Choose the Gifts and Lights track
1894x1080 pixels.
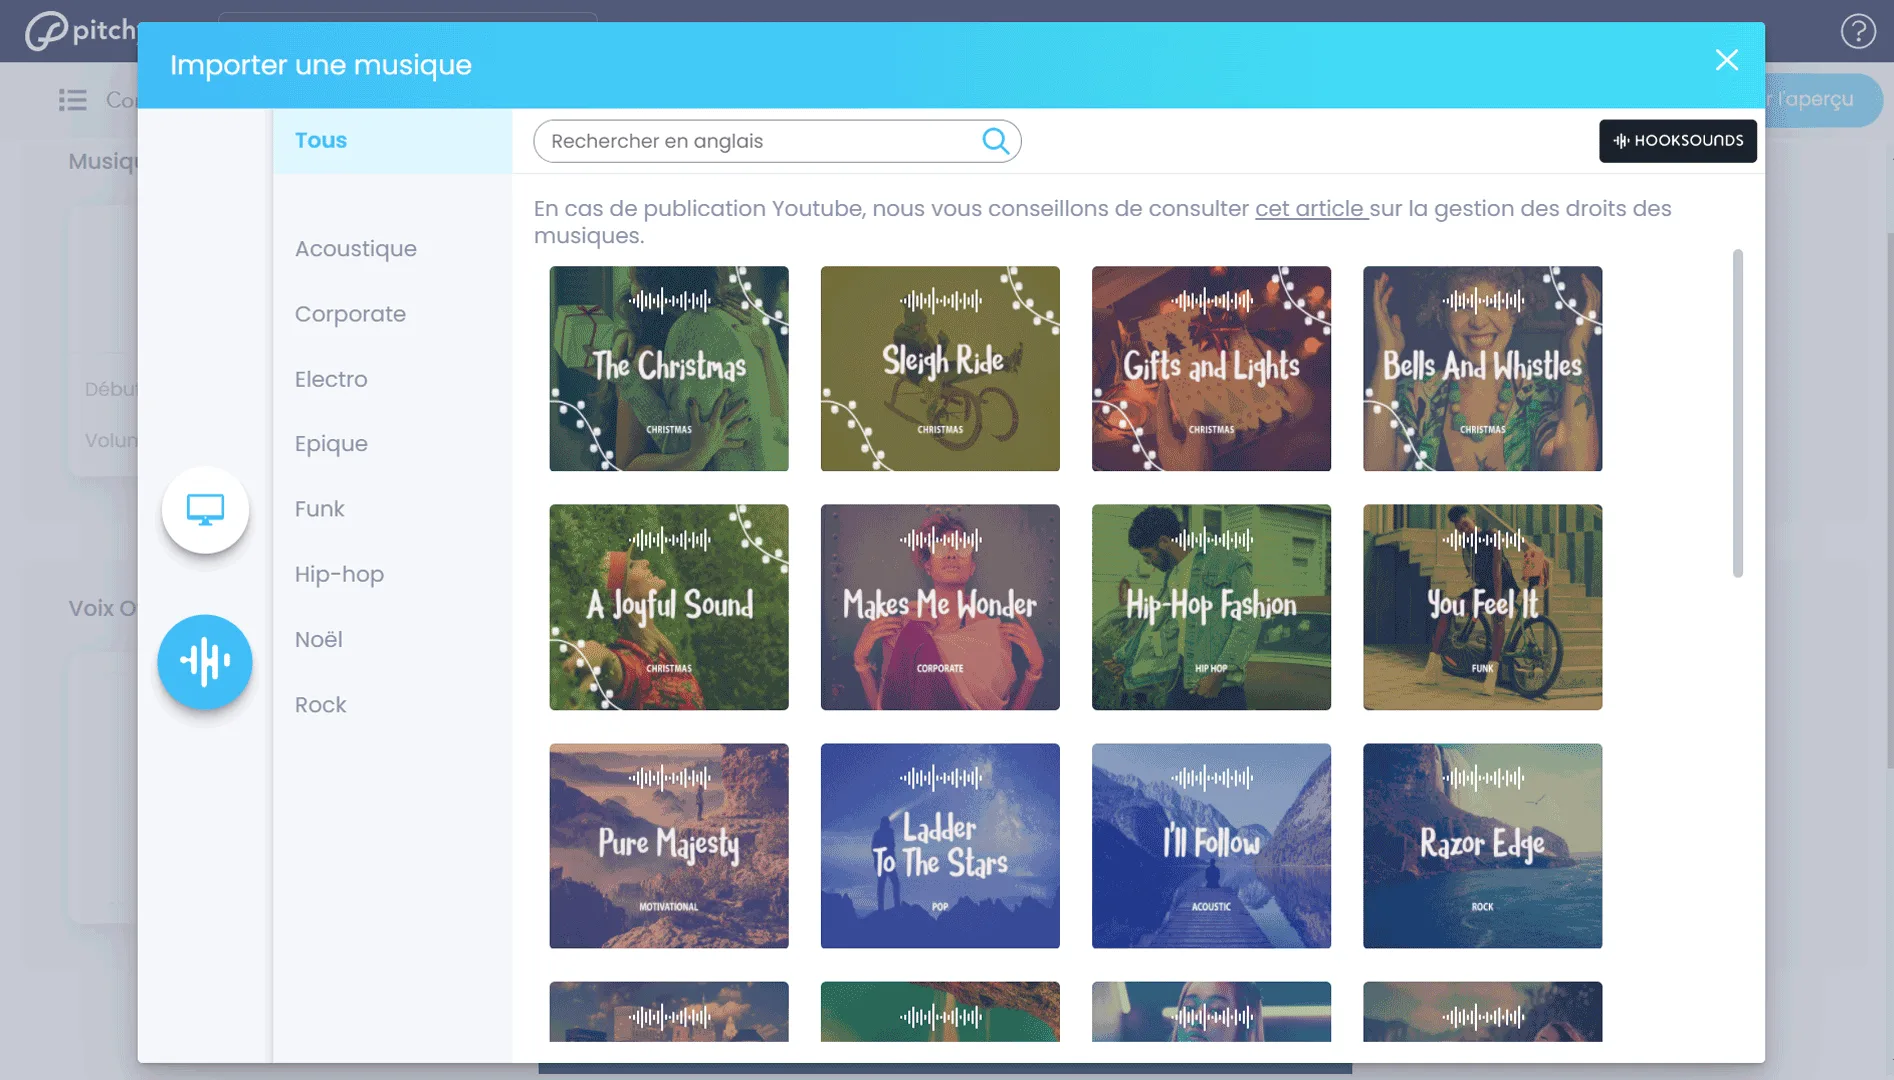pos(1211,368)
